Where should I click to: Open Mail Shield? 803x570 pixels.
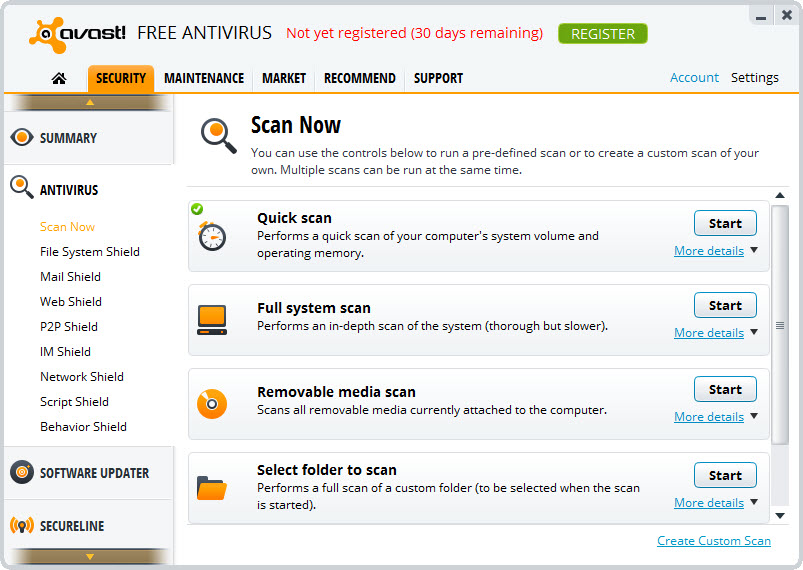(x=70, y=277)
